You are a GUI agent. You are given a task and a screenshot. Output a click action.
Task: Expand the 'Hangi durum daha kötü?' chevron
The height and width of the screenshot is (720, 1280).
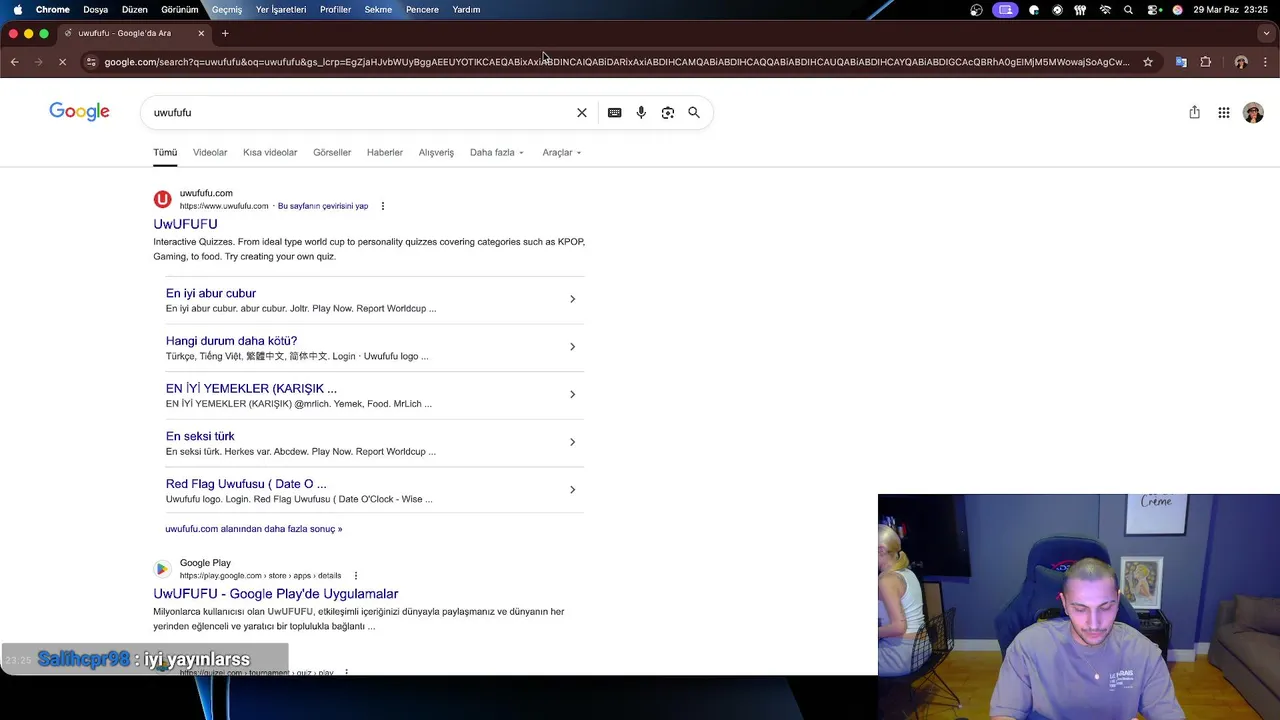[x=572, y=347]
